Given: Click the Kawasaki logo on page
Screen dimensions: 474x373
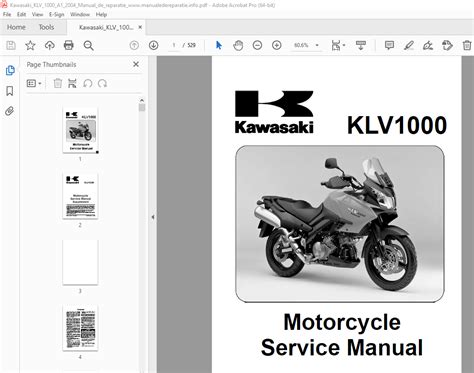Looking at the screenshot, I should tap(274, 112).
